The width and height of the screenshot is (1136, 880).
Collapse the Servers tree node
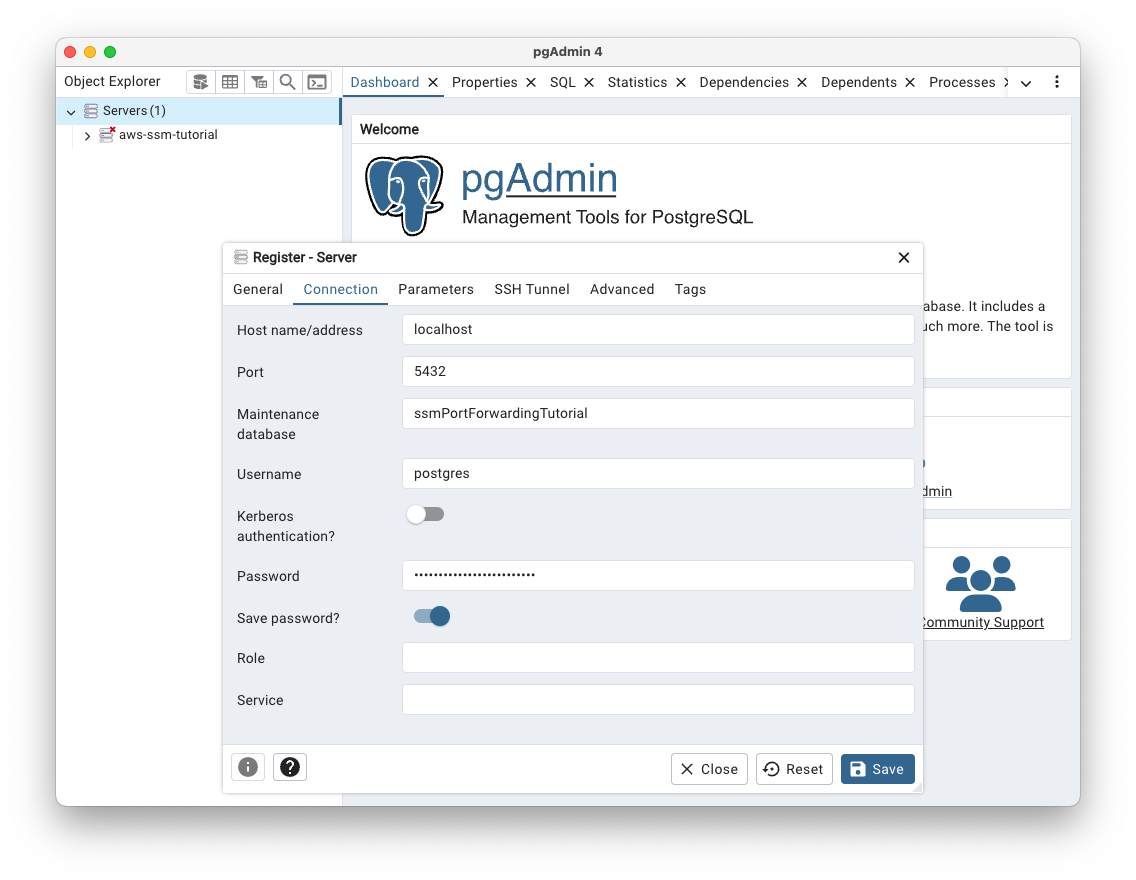tap(71, 111)
